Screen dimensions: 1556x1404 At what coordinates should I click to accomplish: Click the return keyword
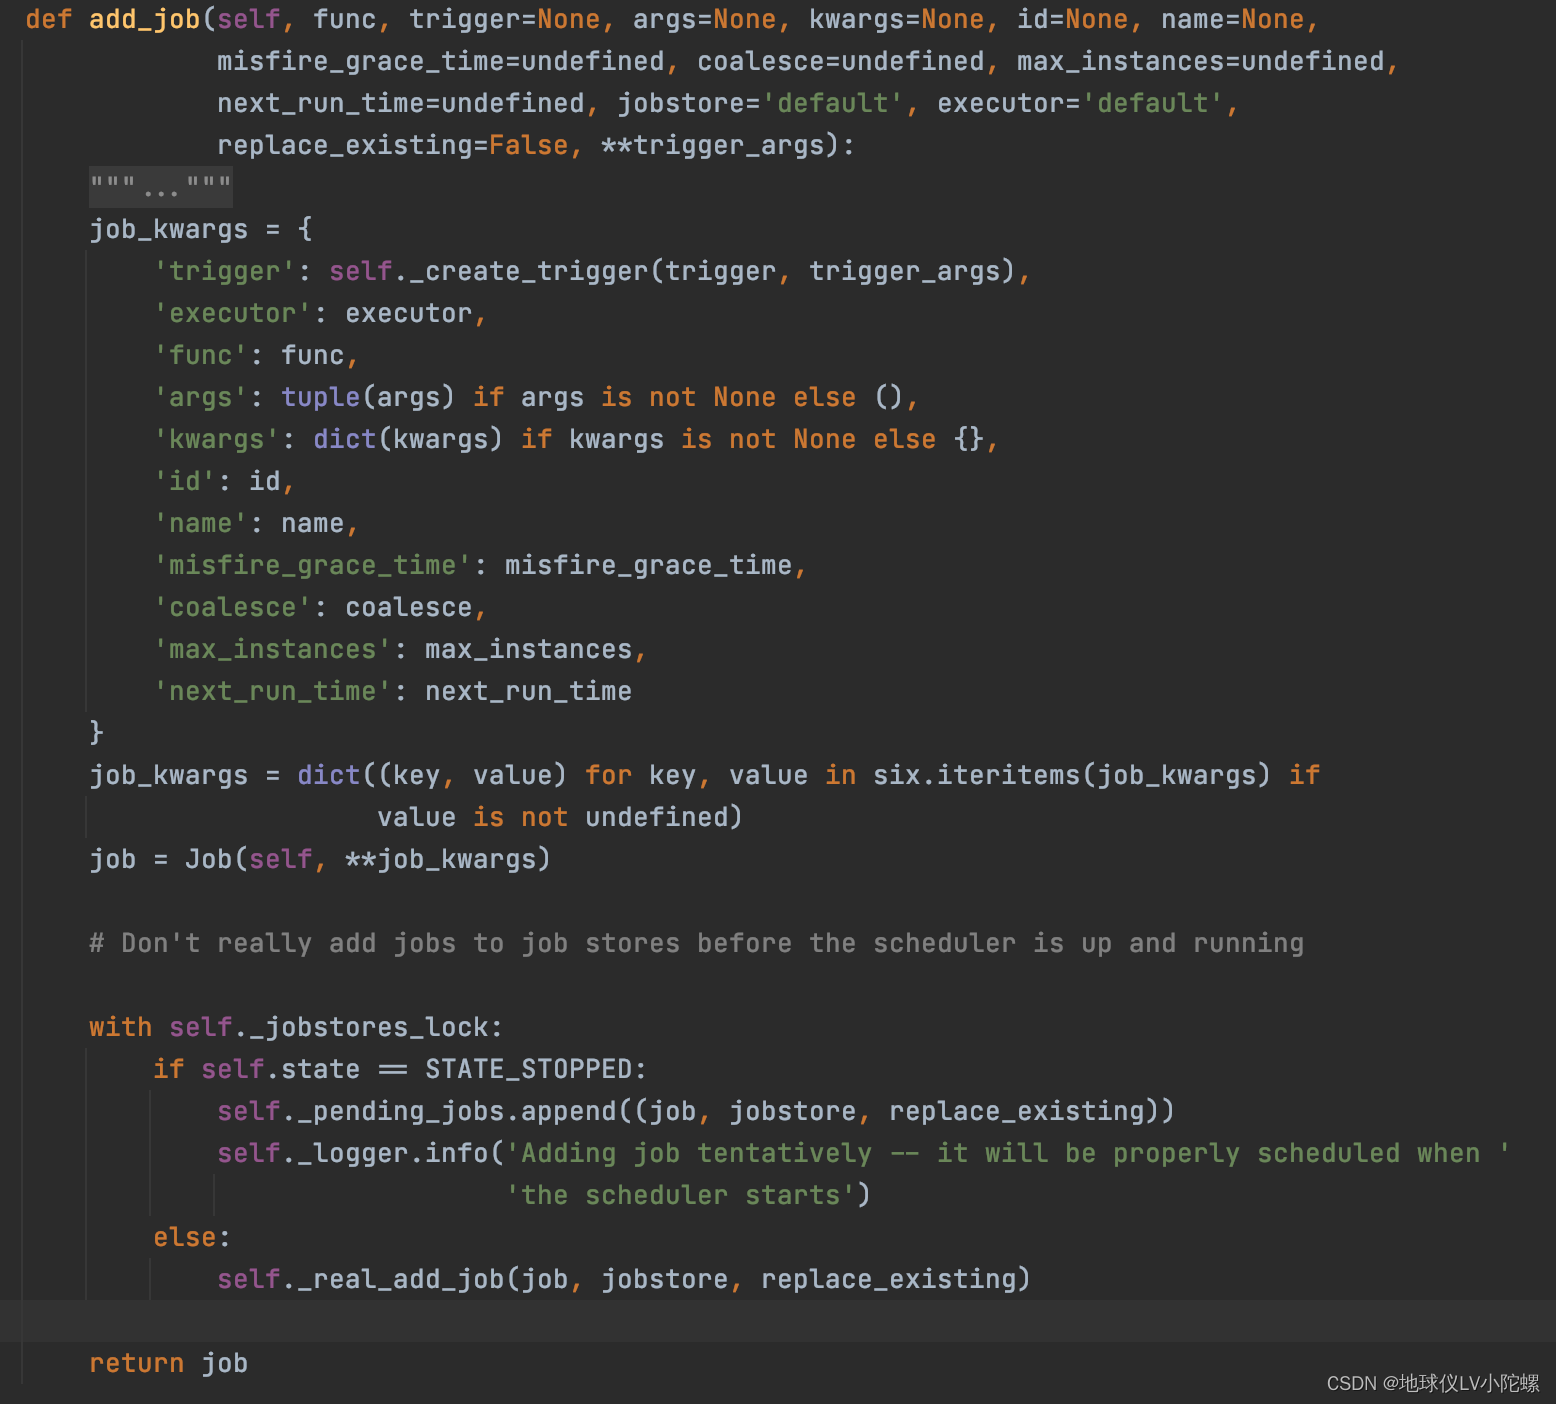pyautogui.click(x=137, y=1363)
